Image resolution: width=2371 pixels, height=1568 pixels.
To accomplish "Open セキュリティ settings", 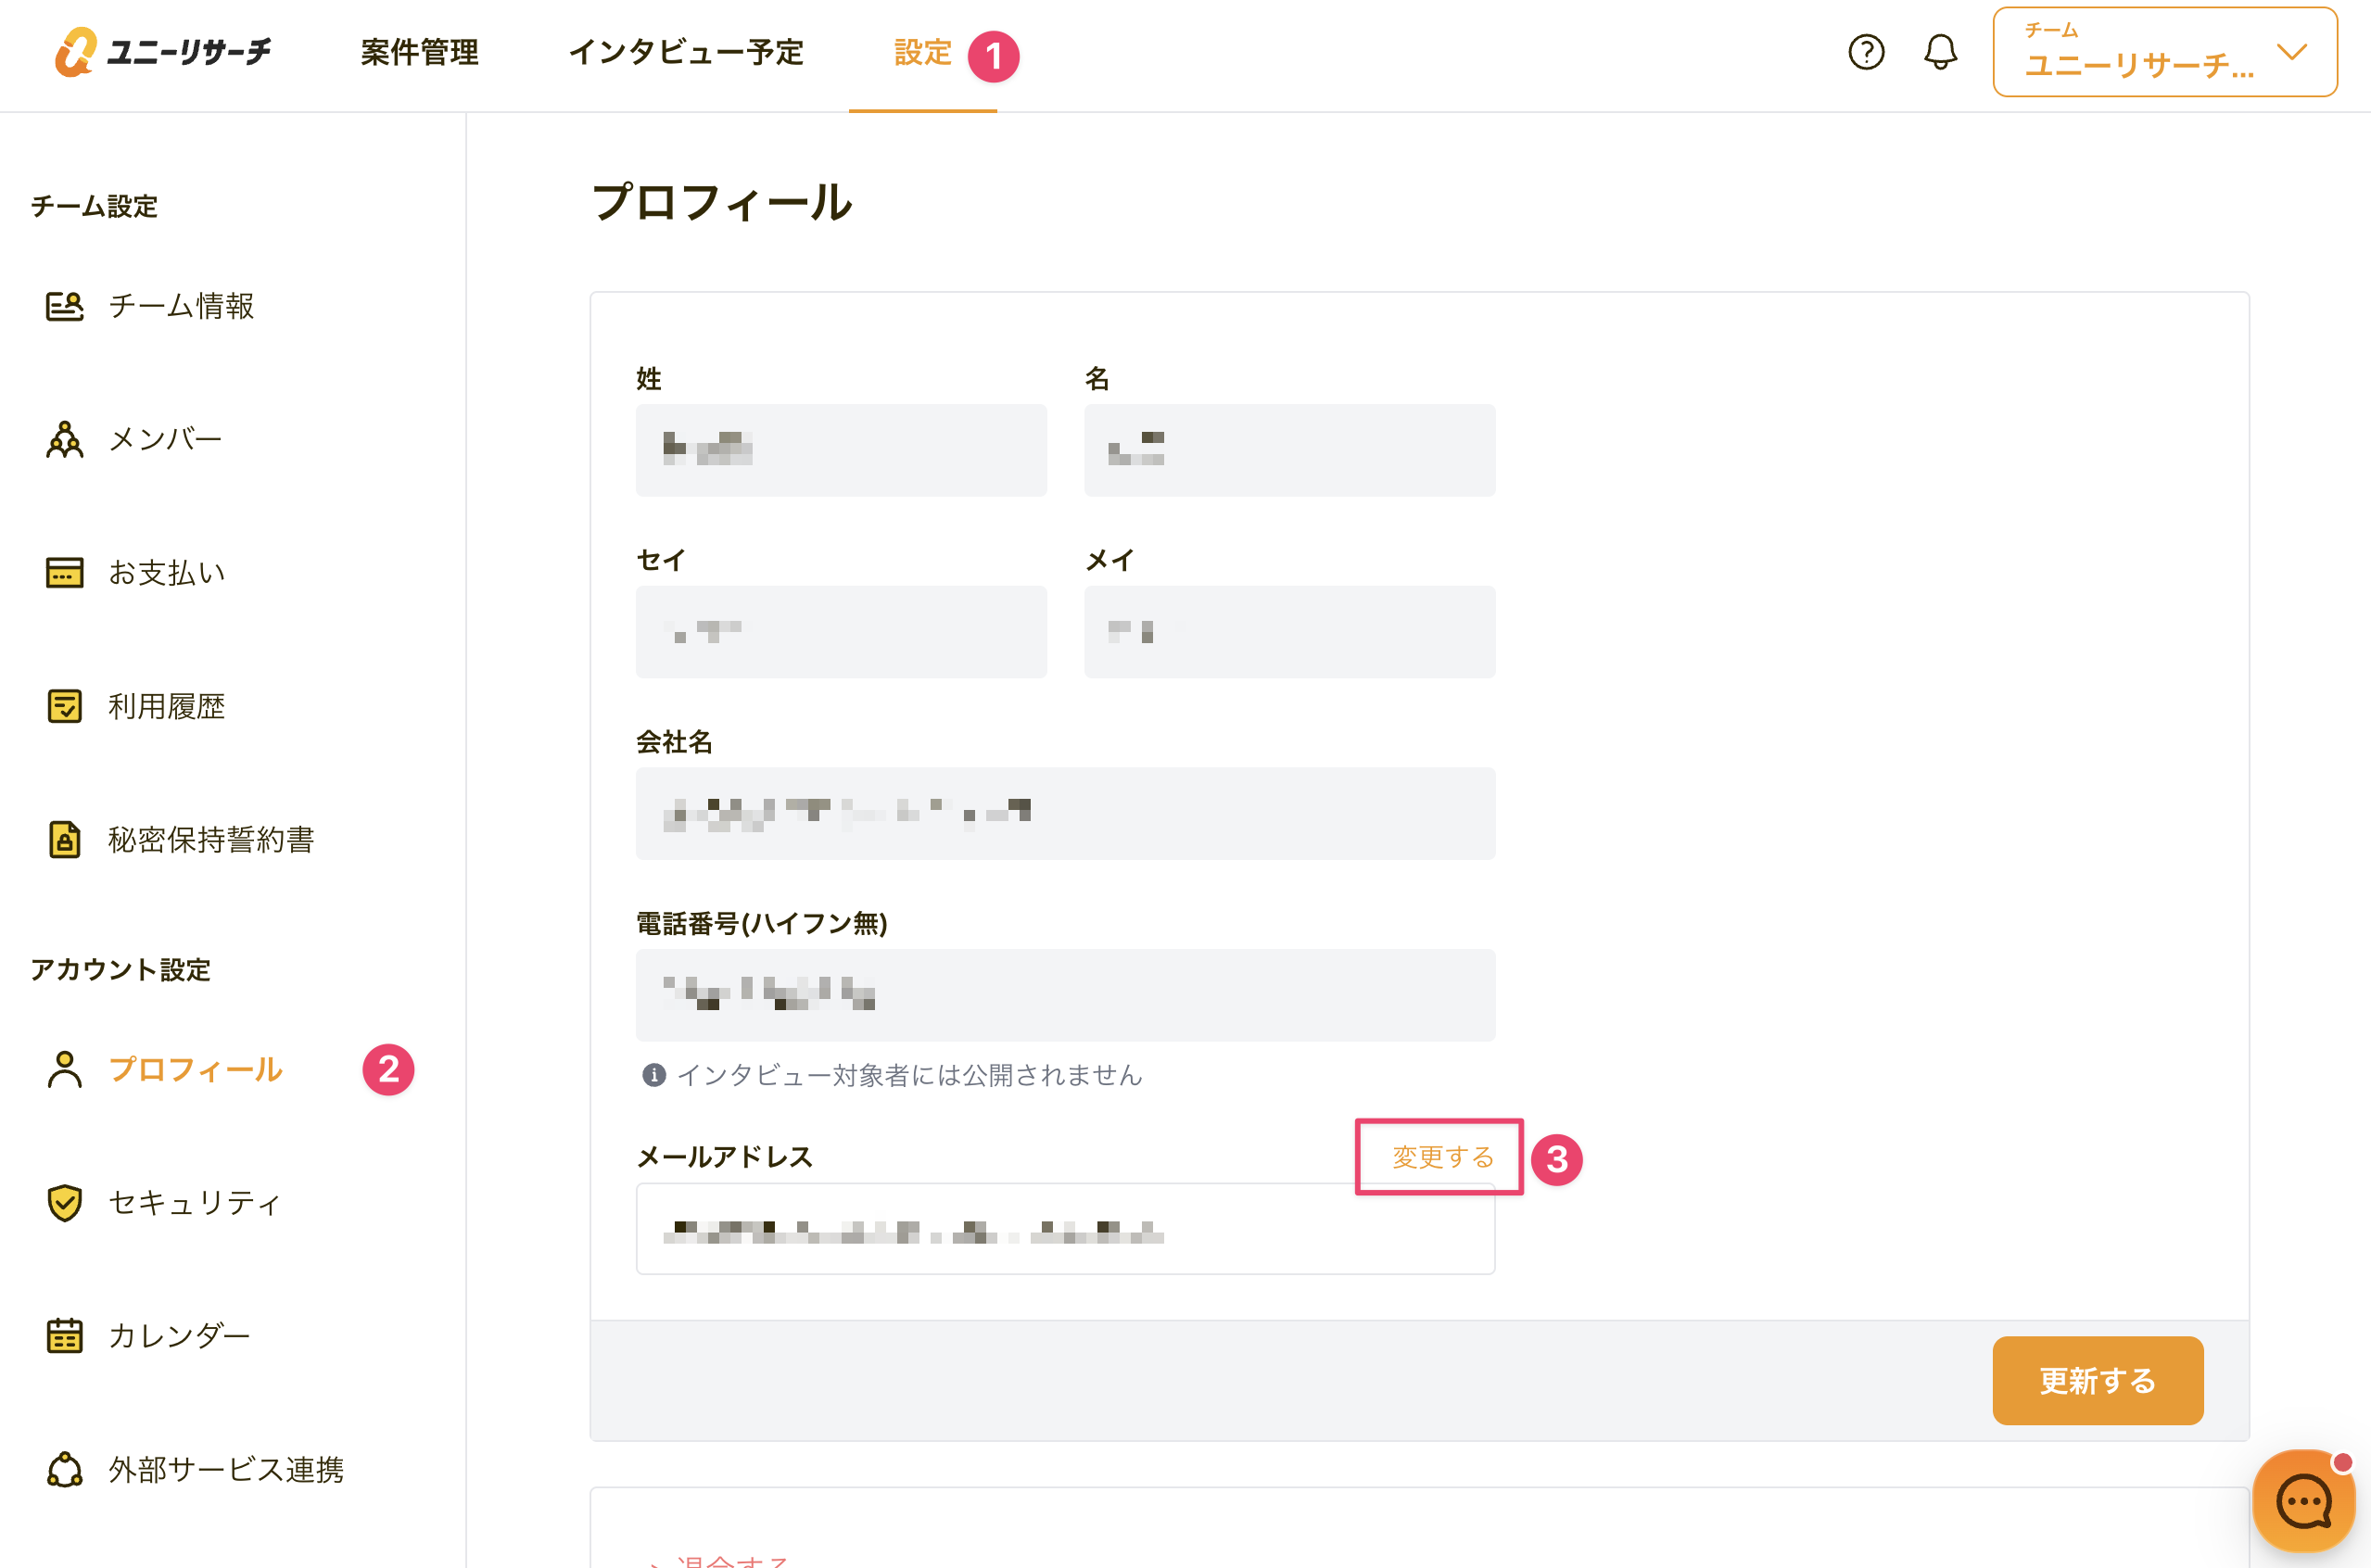I will pyautogui.click(x=194, y=1202).
